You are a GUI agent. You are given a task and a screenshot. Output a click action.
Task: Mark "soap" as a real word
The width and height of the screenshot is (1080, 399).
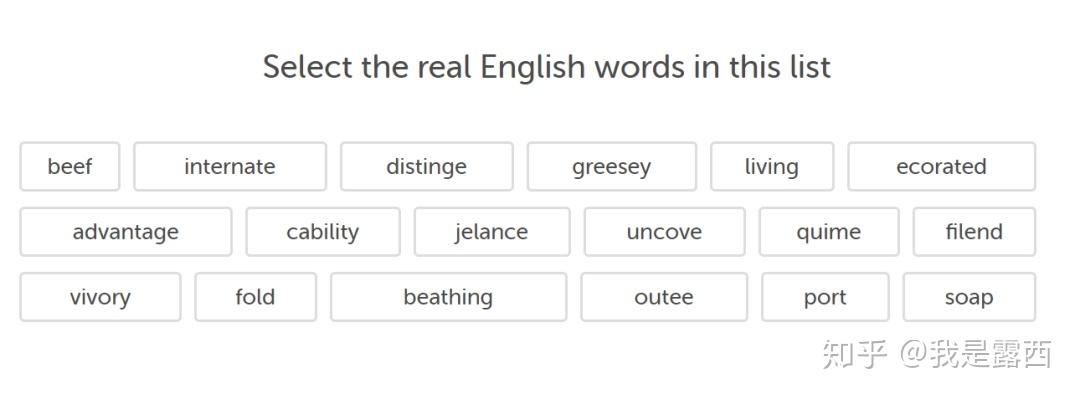(x=969, y=297)
